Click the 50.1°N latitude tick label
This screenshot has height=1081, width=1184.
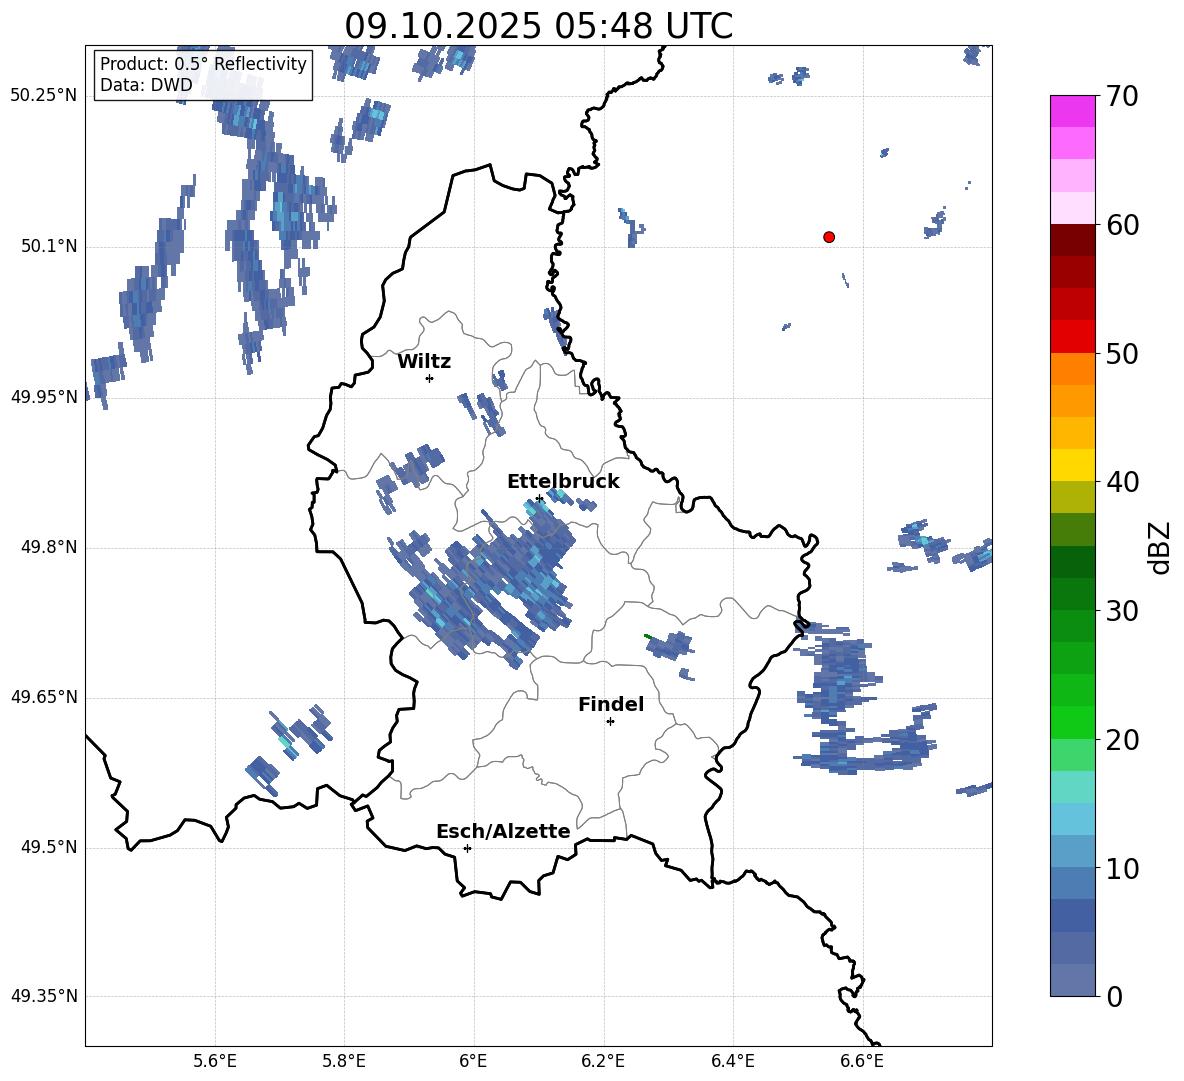point(44,246)
